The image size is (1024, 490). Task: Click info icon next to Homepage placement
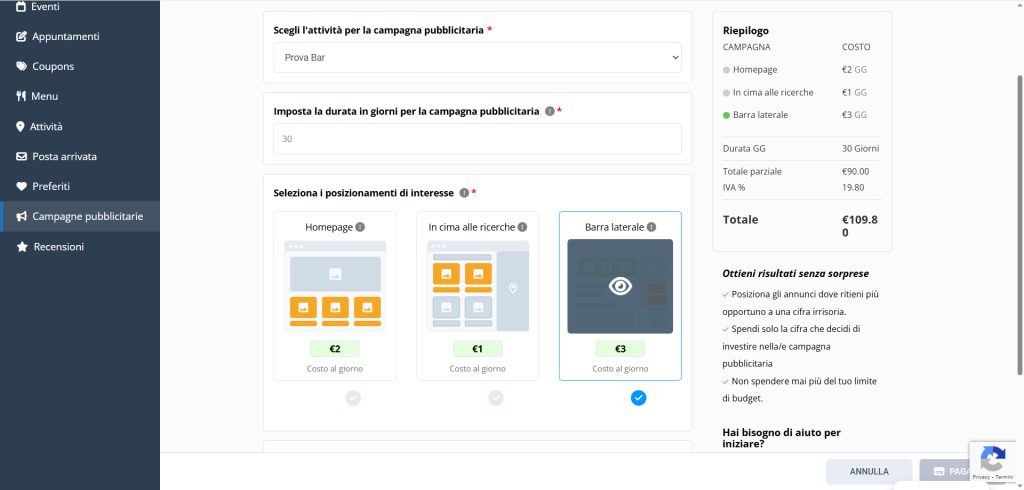click(x=360, y=227)
